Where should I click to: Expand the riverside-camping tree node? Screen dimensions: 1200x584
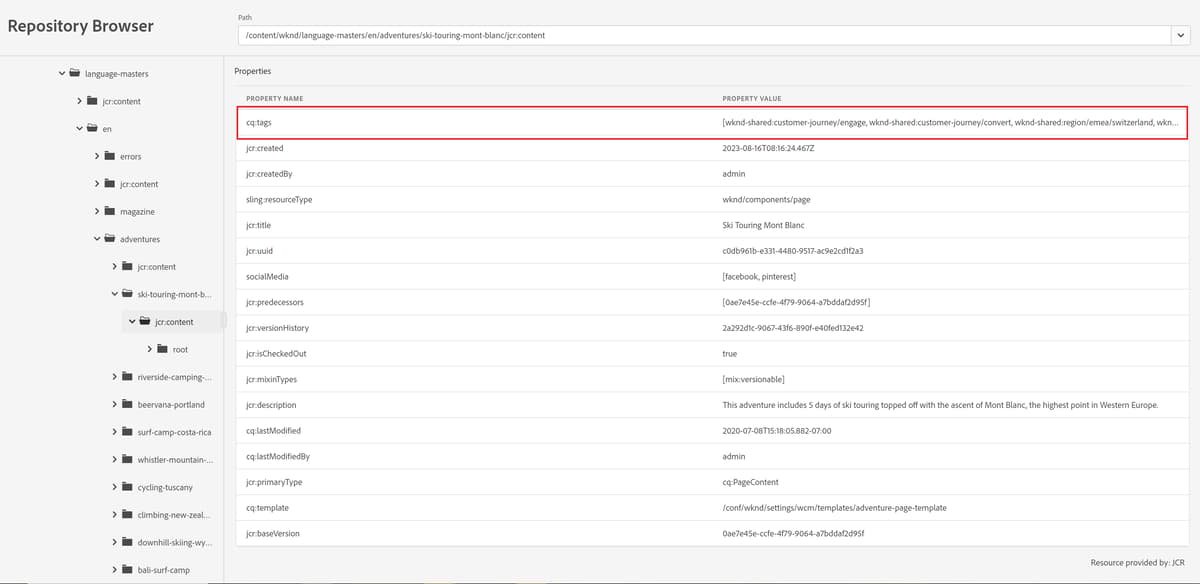tap(114, 377)
